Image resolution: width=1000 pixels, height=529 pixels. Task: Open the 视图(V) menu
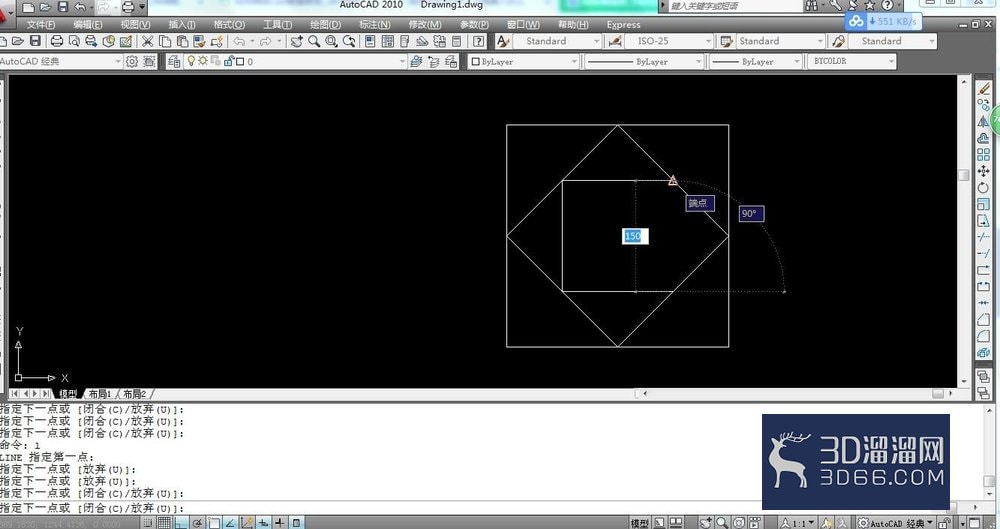click(x=135, y=25)
